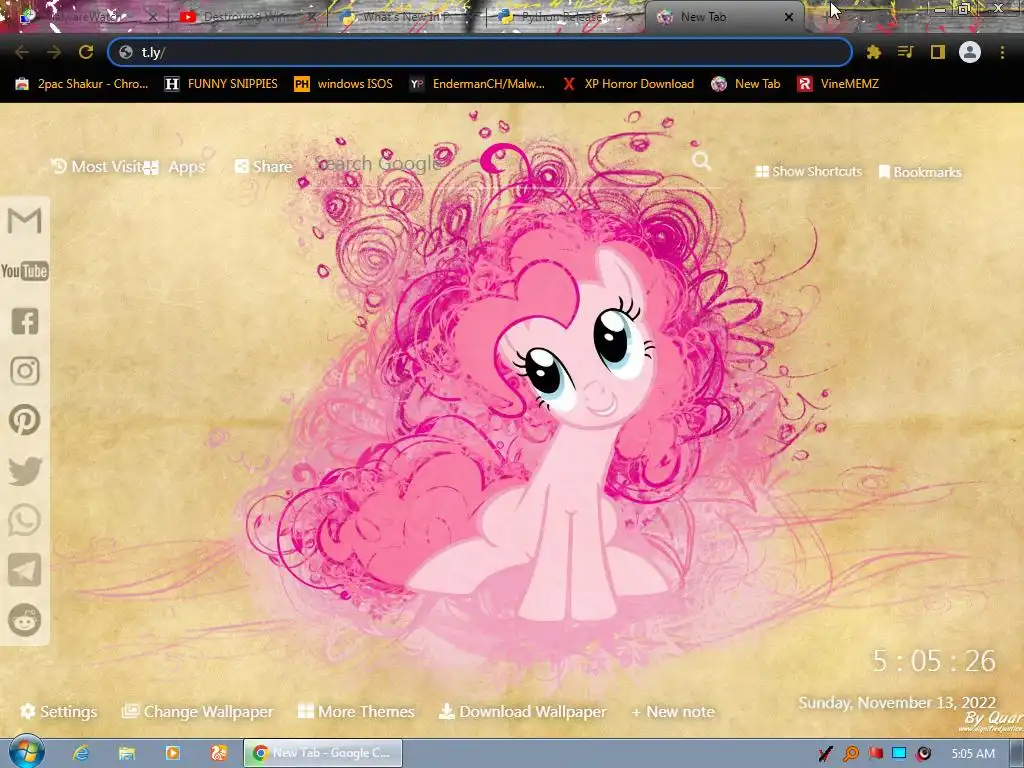
Task: Open Instagram from the sidebar
Action: pos(25,370)
